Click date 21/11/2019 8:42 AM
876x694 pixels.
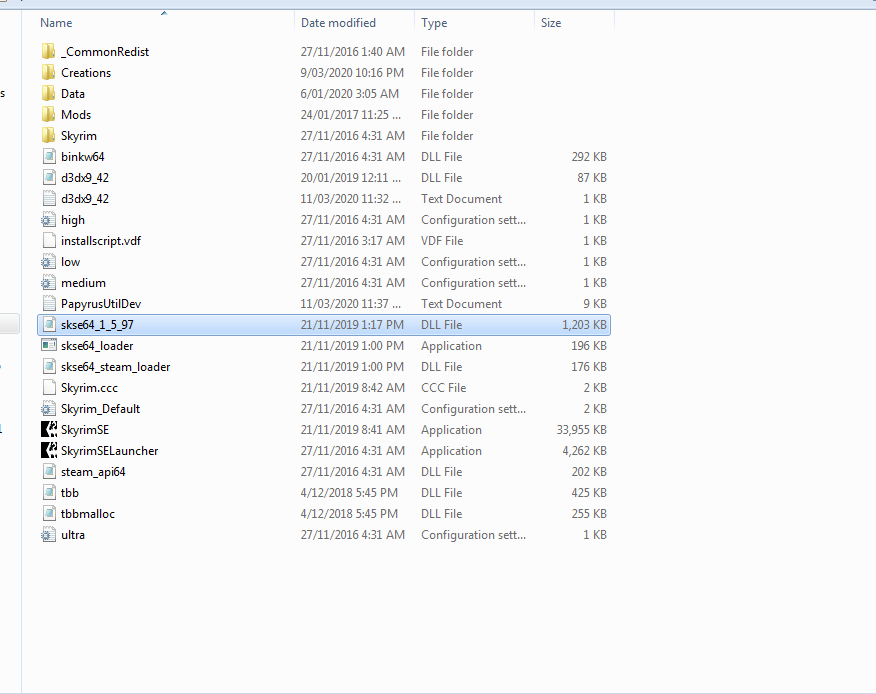pos(353,388)
